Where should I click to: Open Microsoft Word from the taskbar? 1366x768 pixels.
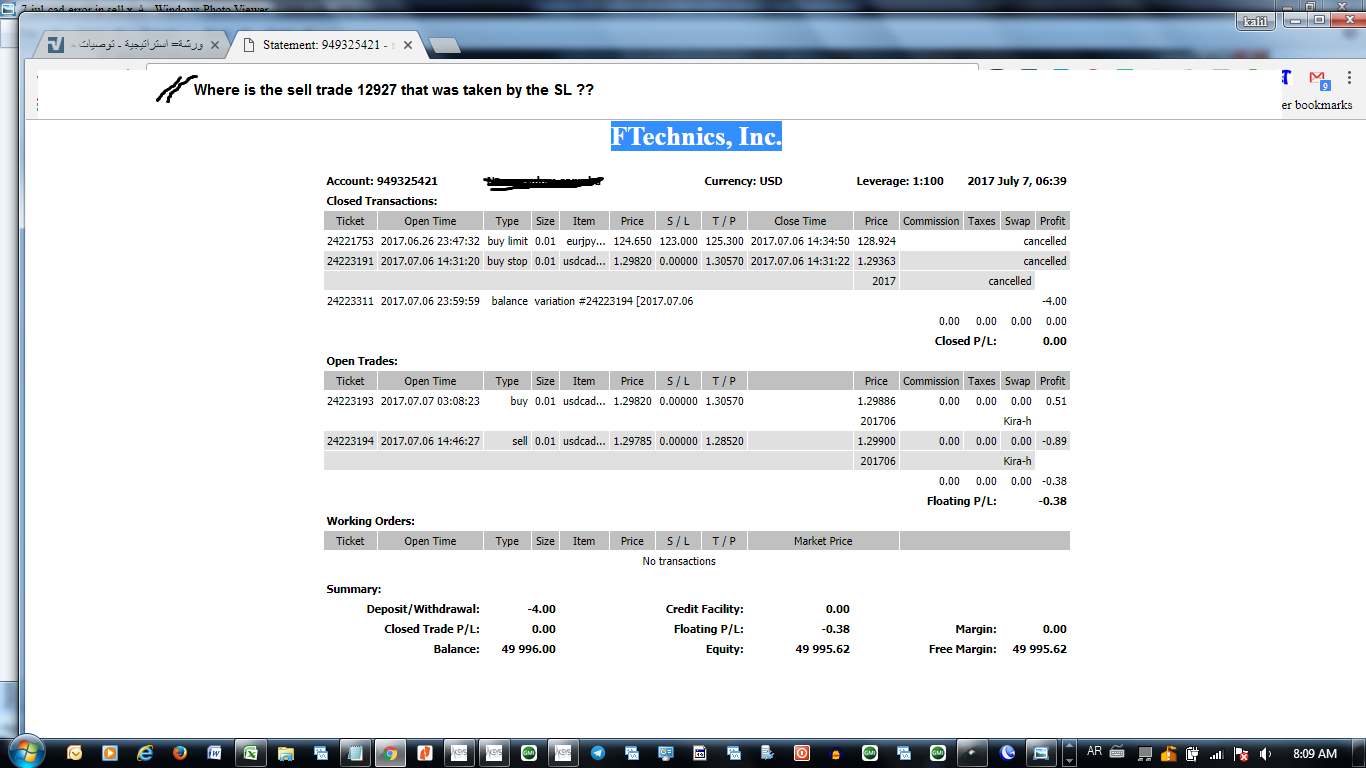214,753
